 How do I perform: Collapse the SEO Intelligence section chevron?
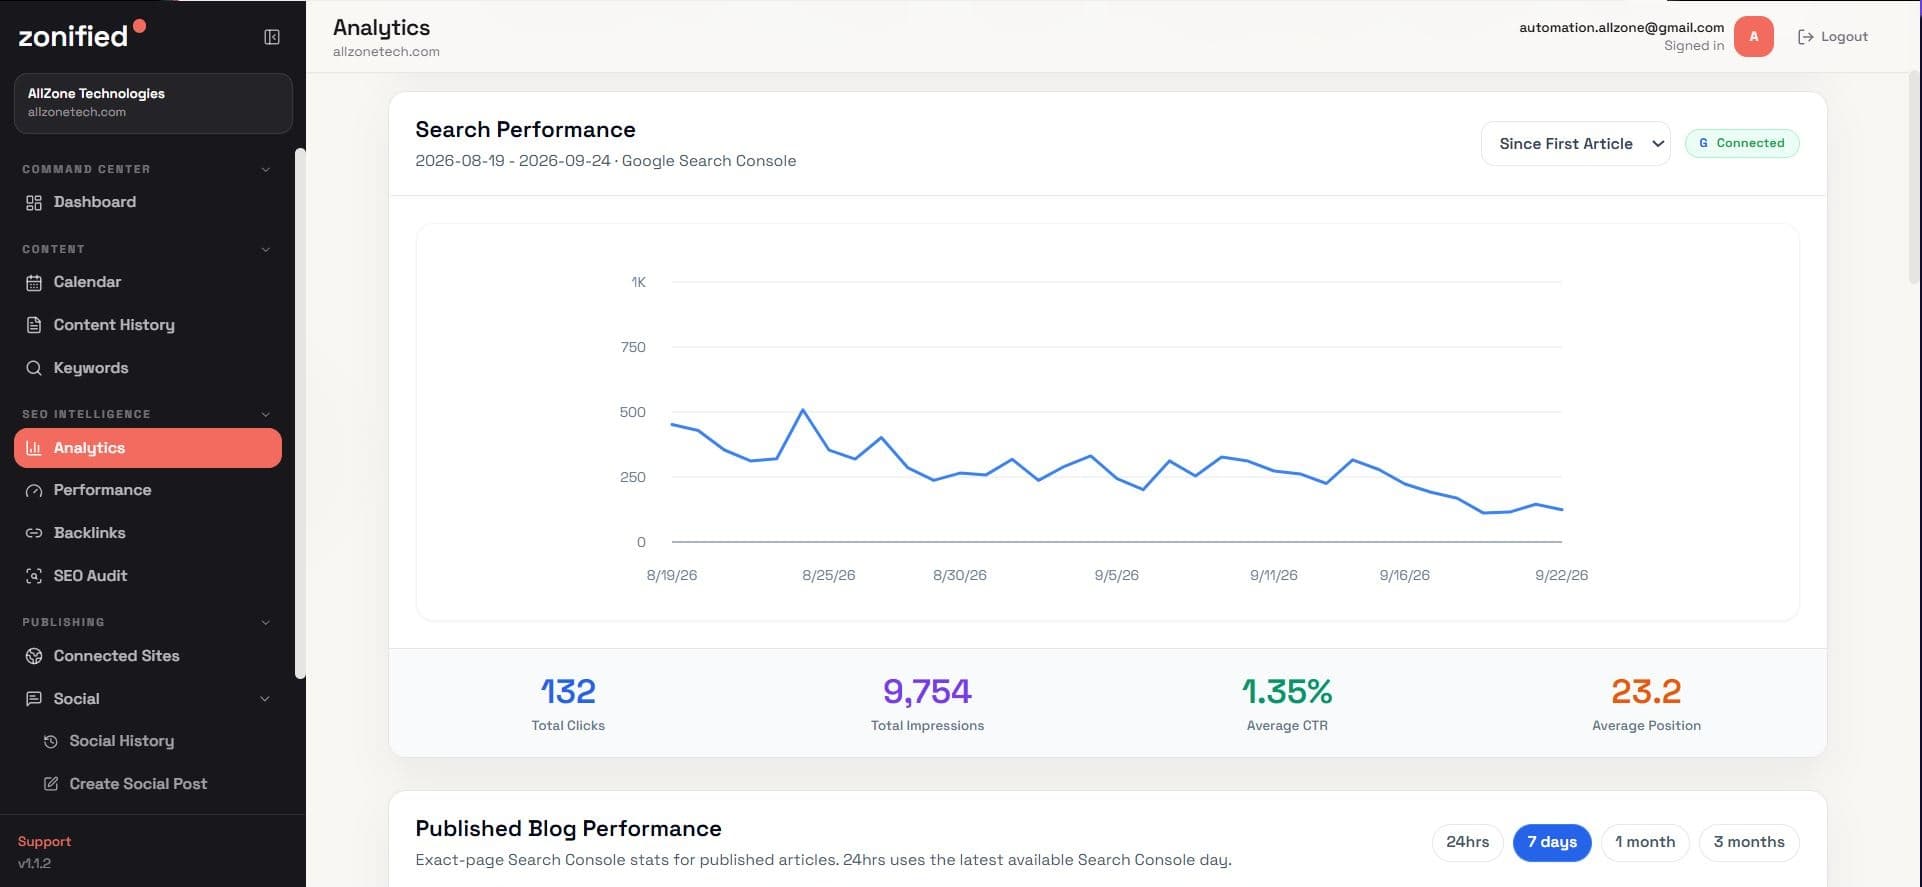pos(266,415)
